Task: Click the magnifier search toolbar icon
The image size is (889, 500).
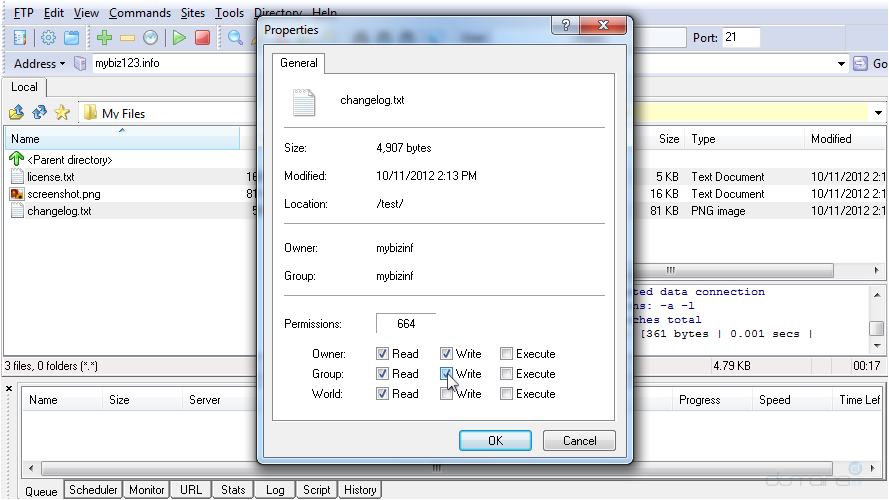Action: tap(235, 38)
